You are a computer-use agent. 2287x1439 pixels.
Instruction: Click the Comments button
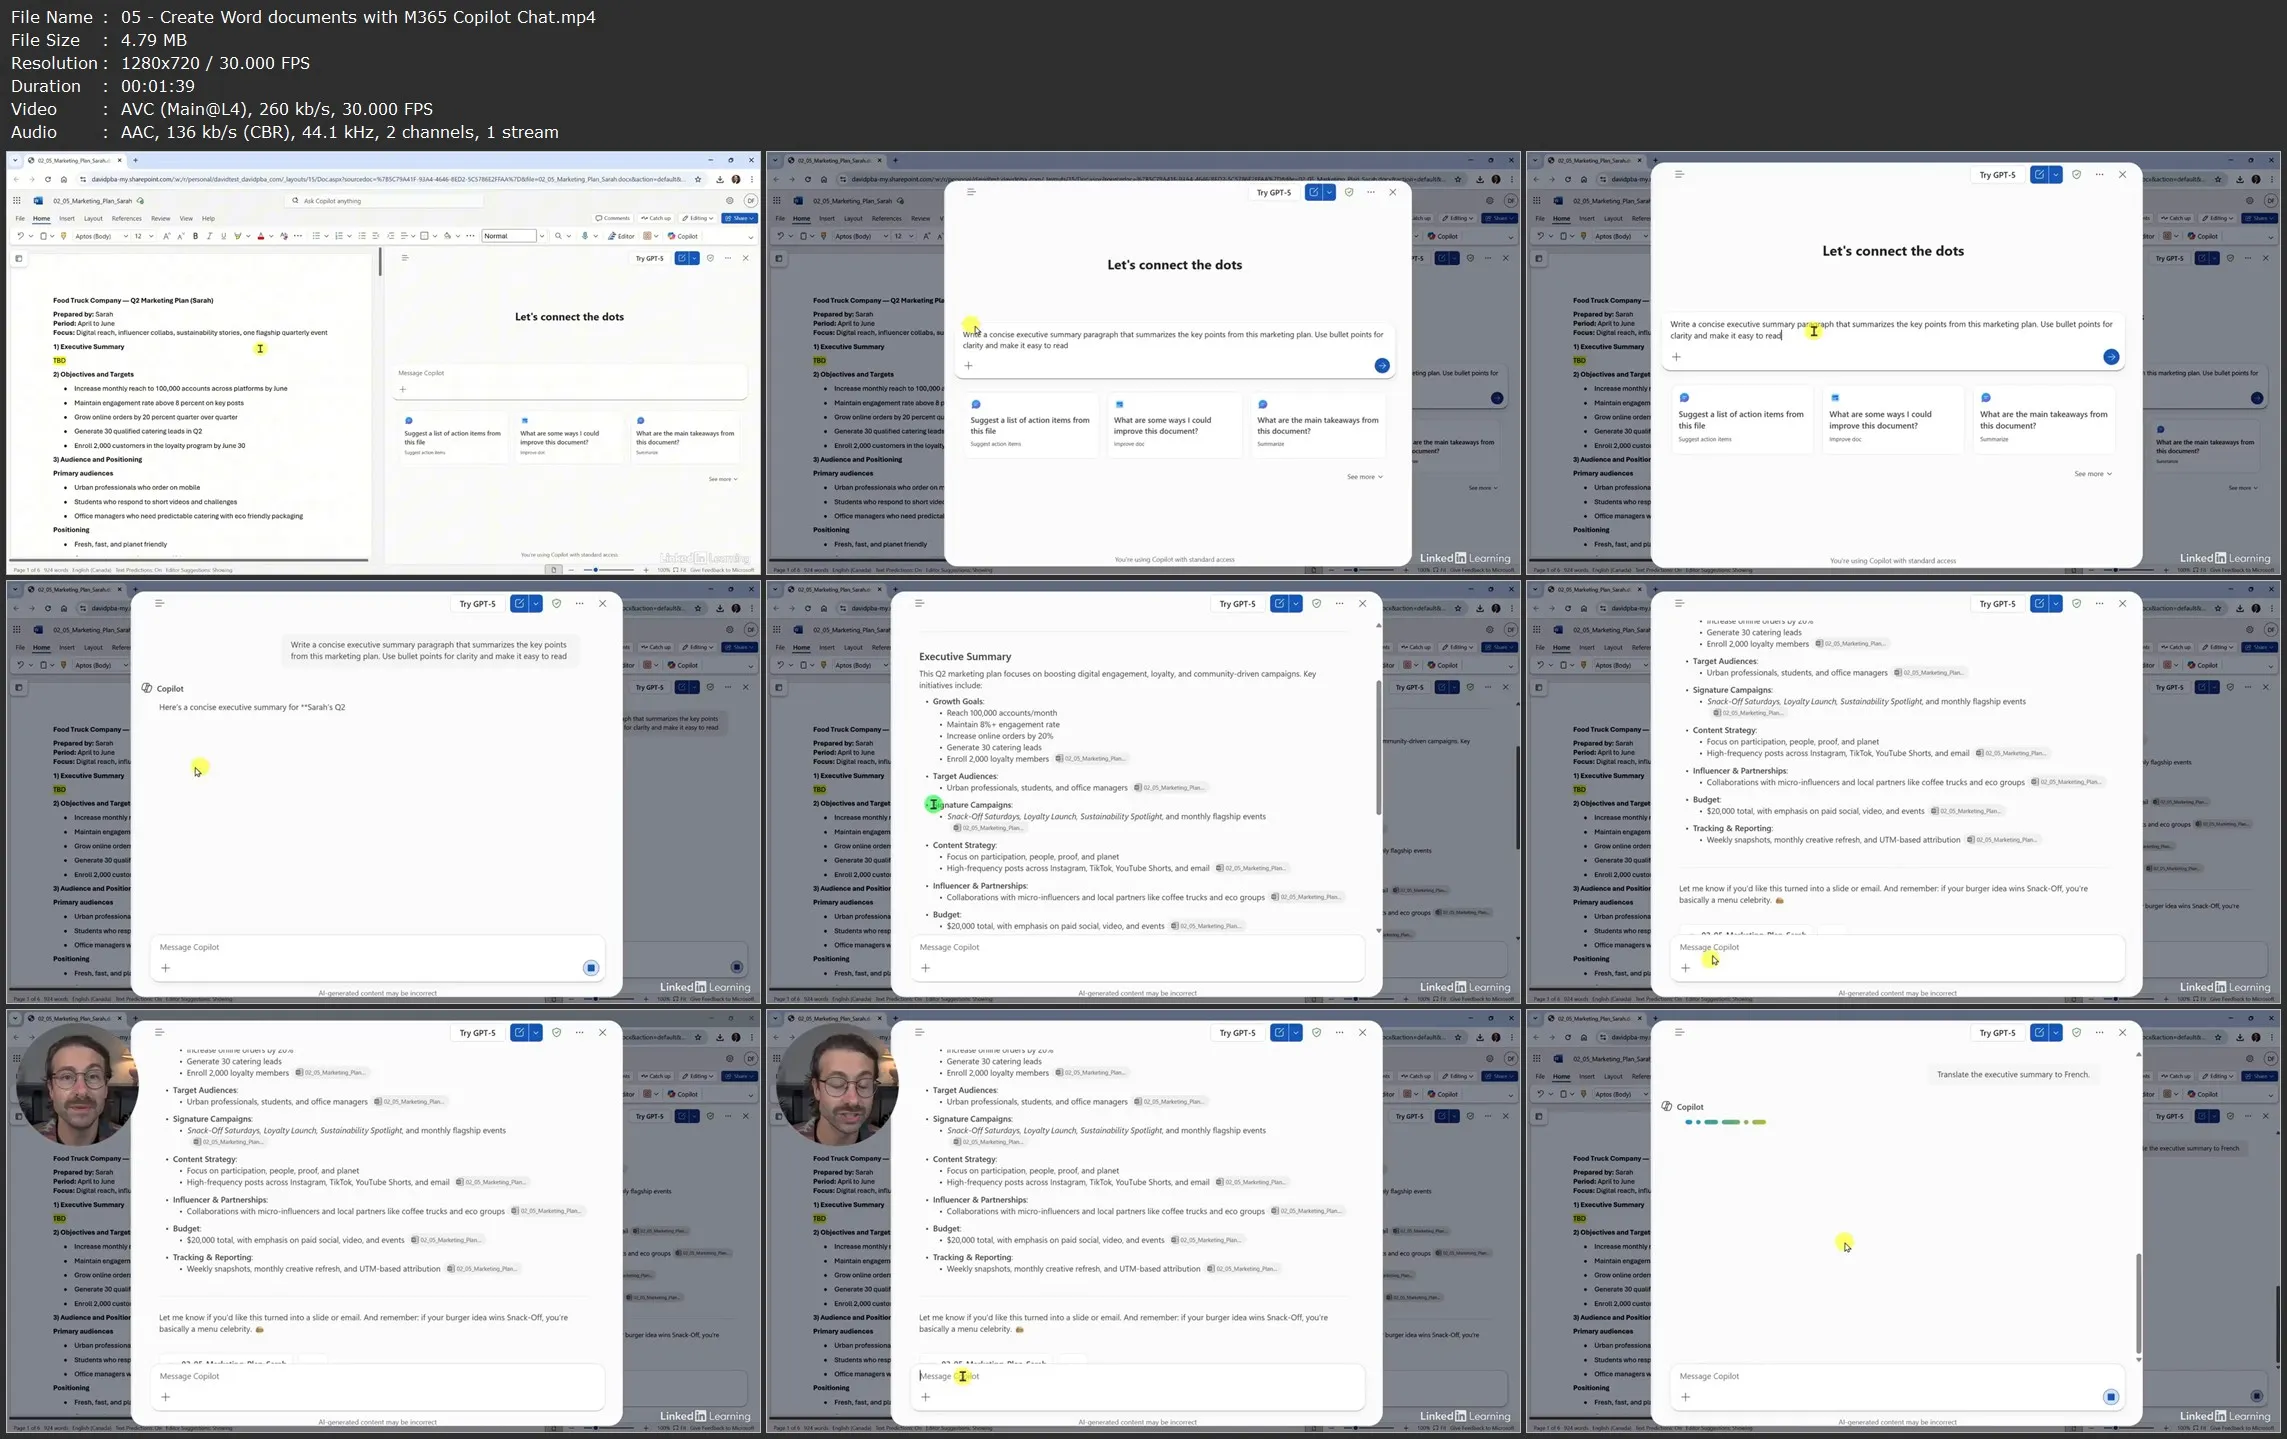[x=613, y=218]
